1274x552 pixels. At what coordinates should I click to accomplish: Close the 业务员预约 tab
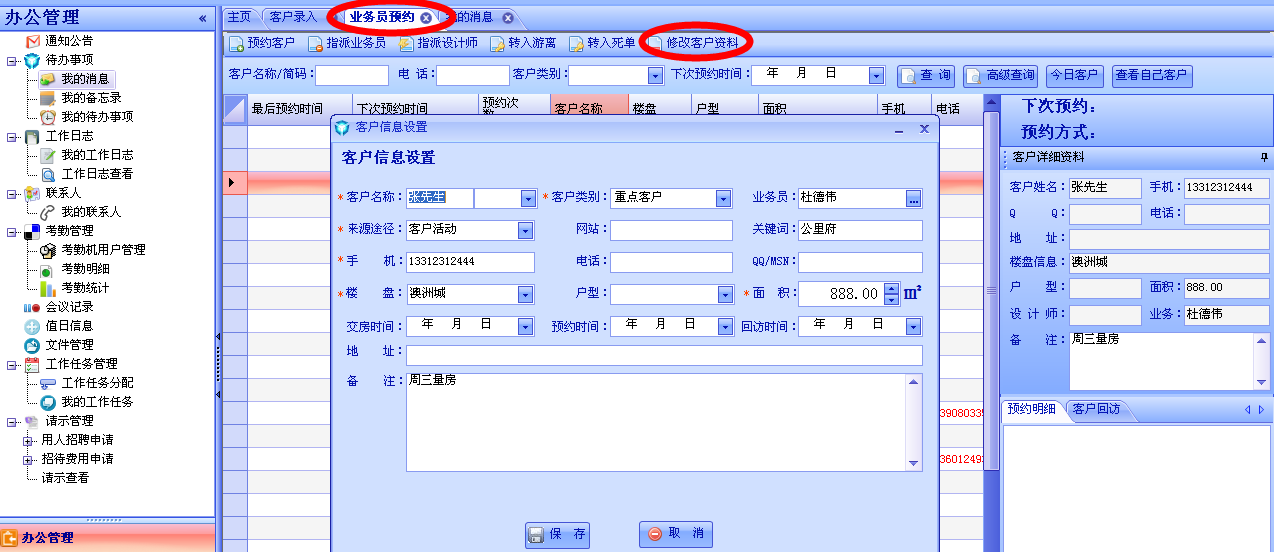point(426,18)
